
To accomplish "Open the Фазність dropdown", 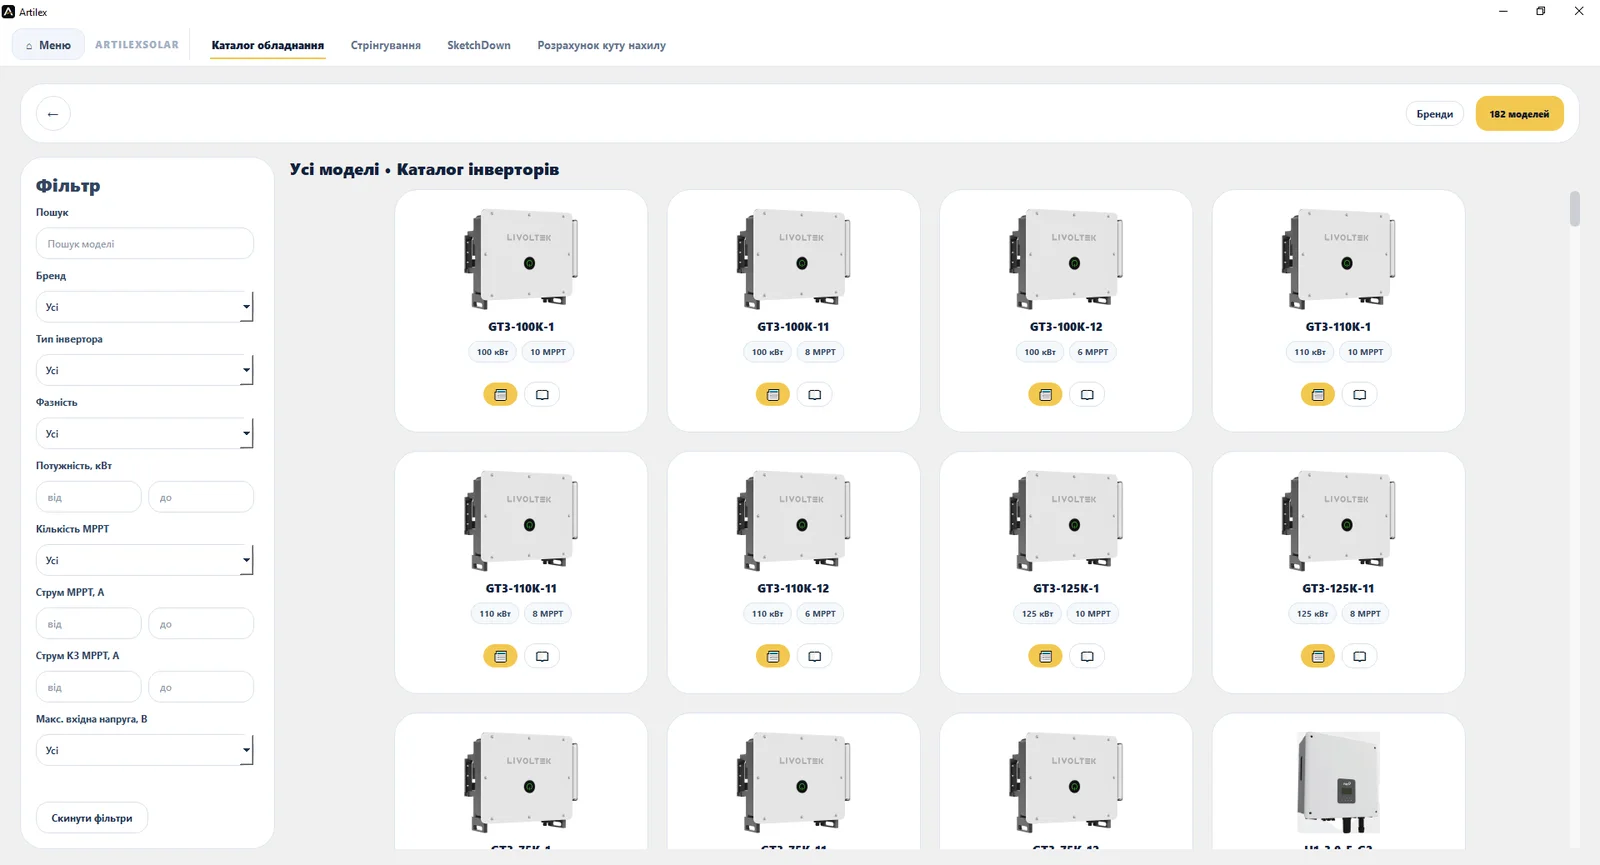I will [x=145, y=434].
